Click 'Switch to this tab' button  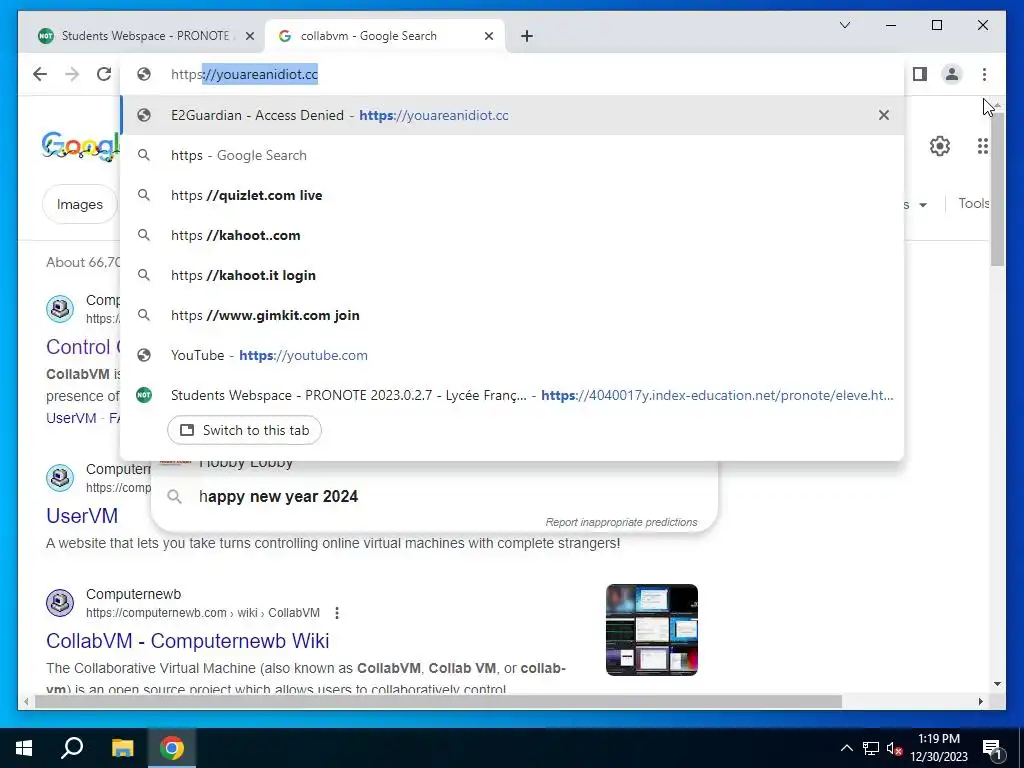click(x=244, y=430)
